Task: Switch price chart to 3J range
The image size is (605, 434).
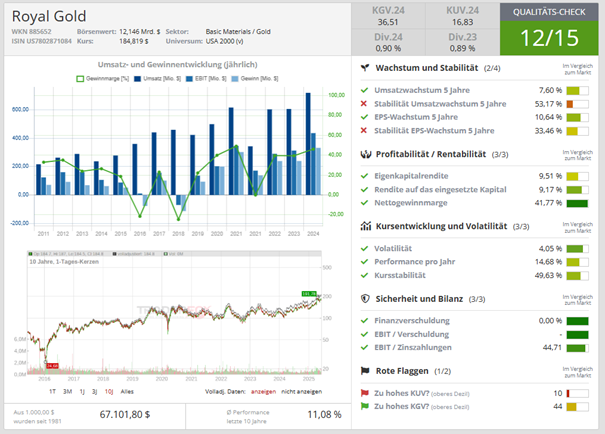Action: tap(95, 392)
